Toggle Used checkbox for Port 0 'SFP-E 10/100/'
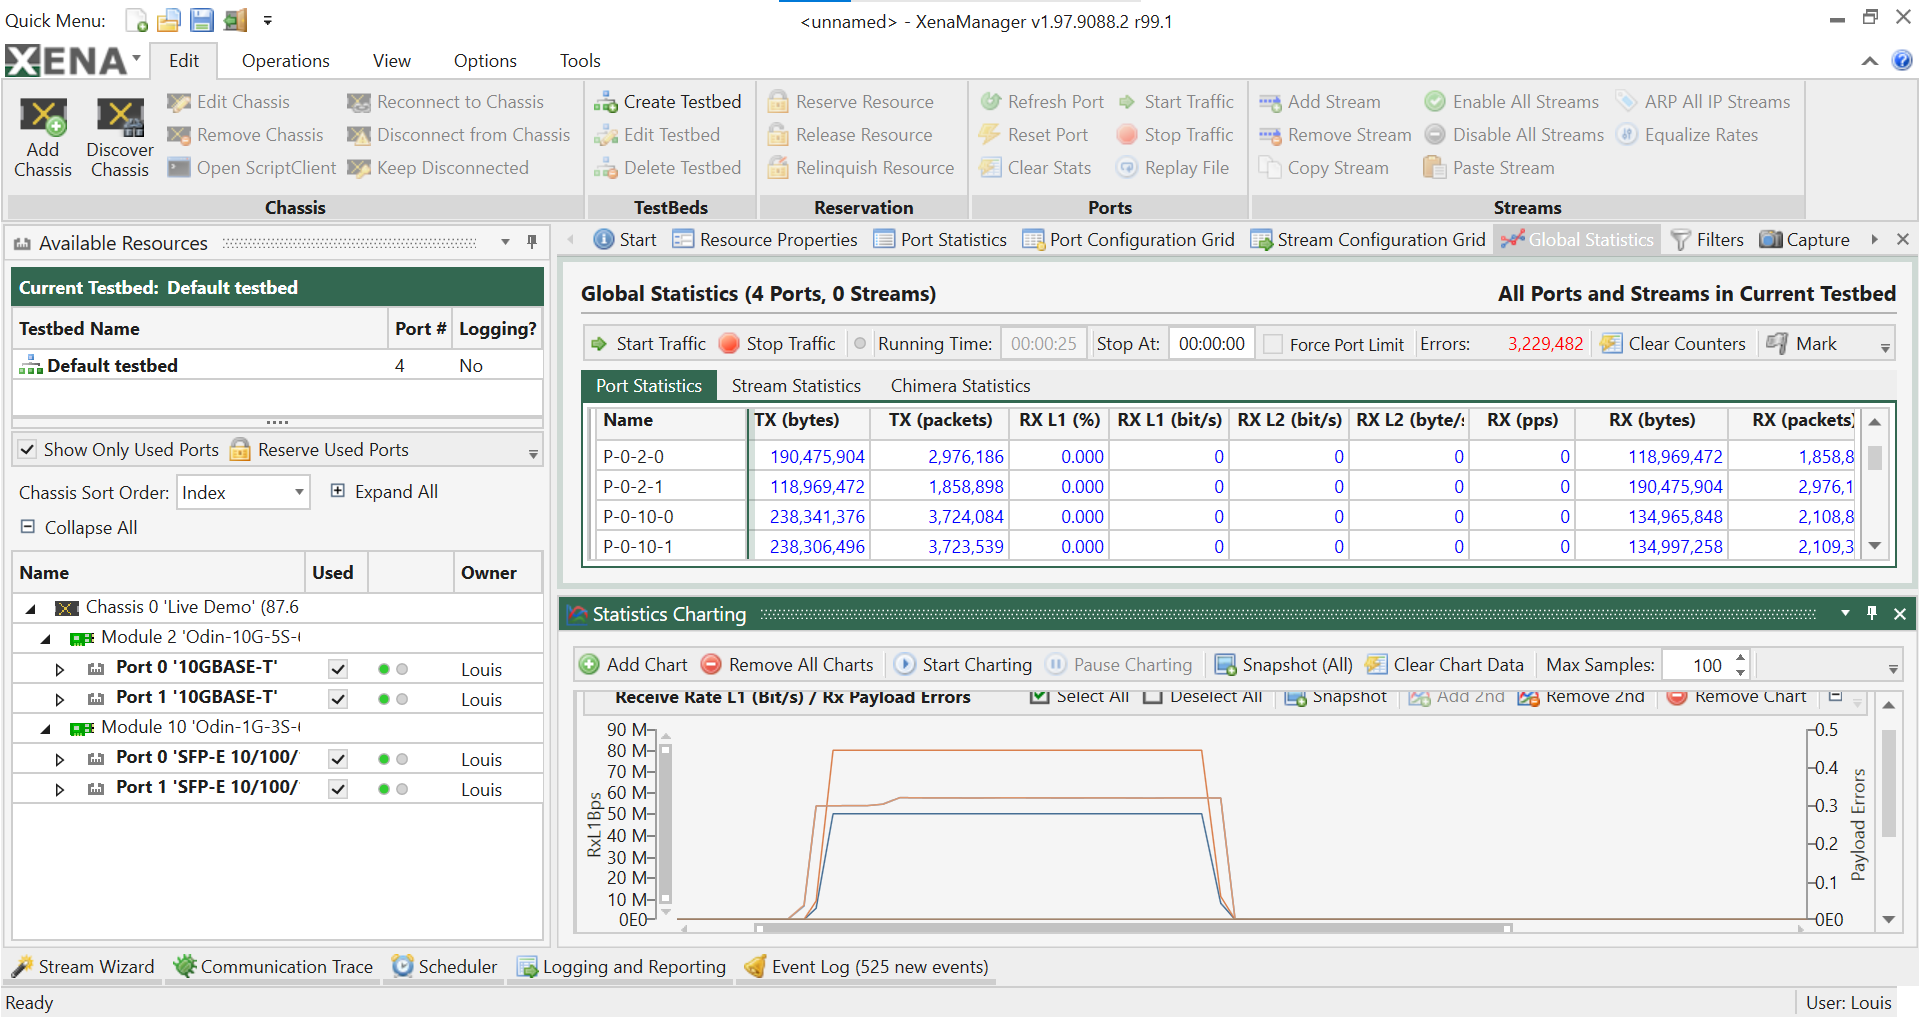The image size is (1920, 1017). pyautogui.click(x=338, y=759)
